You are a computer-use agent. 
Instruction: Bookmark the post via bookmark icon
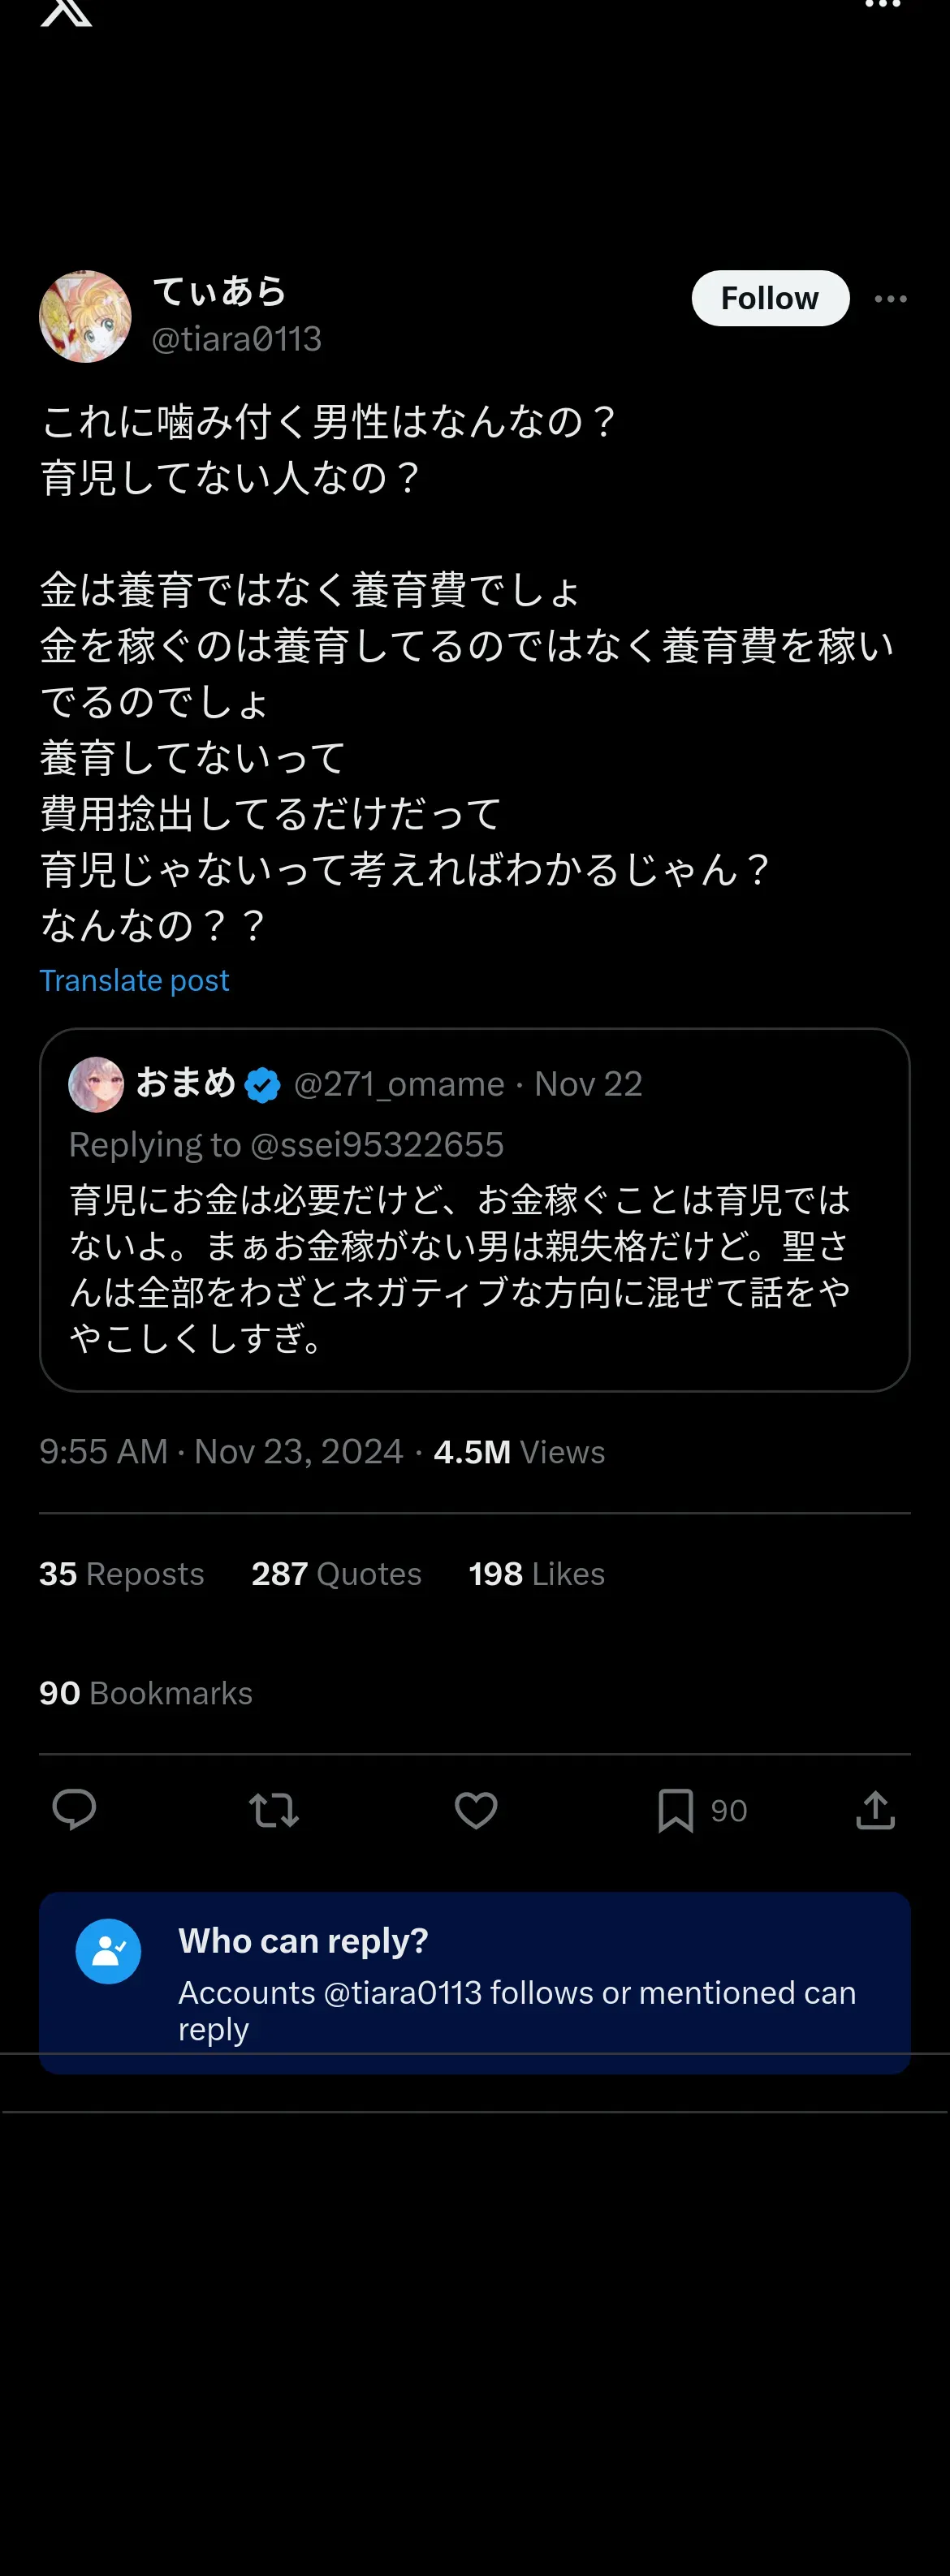pos(676,1810)
